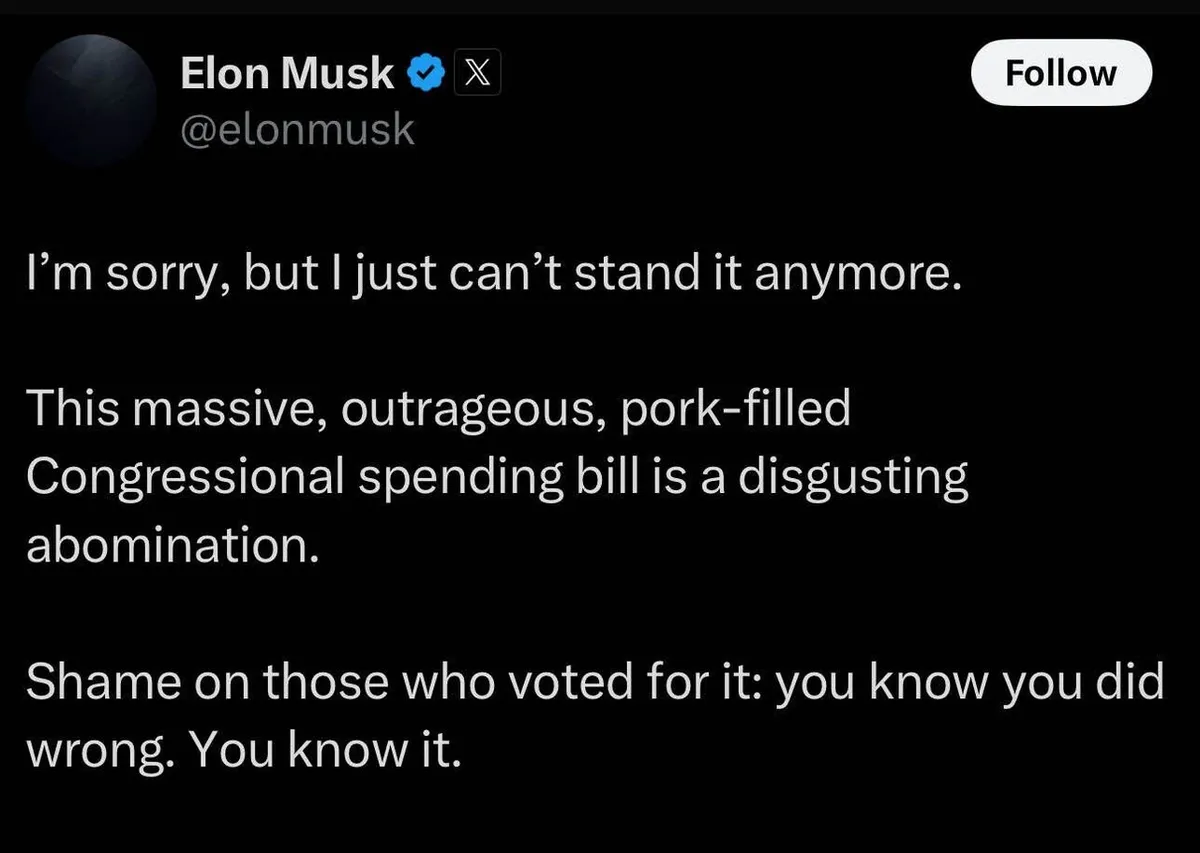Click the blue verified checkmark badge
This screenshot has height=853, width=1200.
pos(427,73)
